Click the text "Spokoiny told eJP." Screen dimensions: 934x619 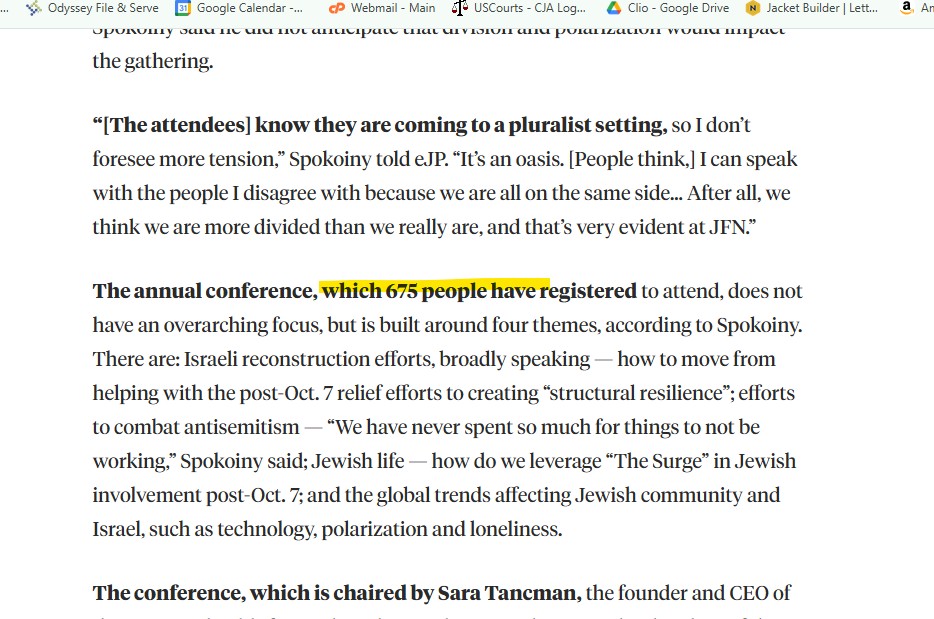[369, 160]
